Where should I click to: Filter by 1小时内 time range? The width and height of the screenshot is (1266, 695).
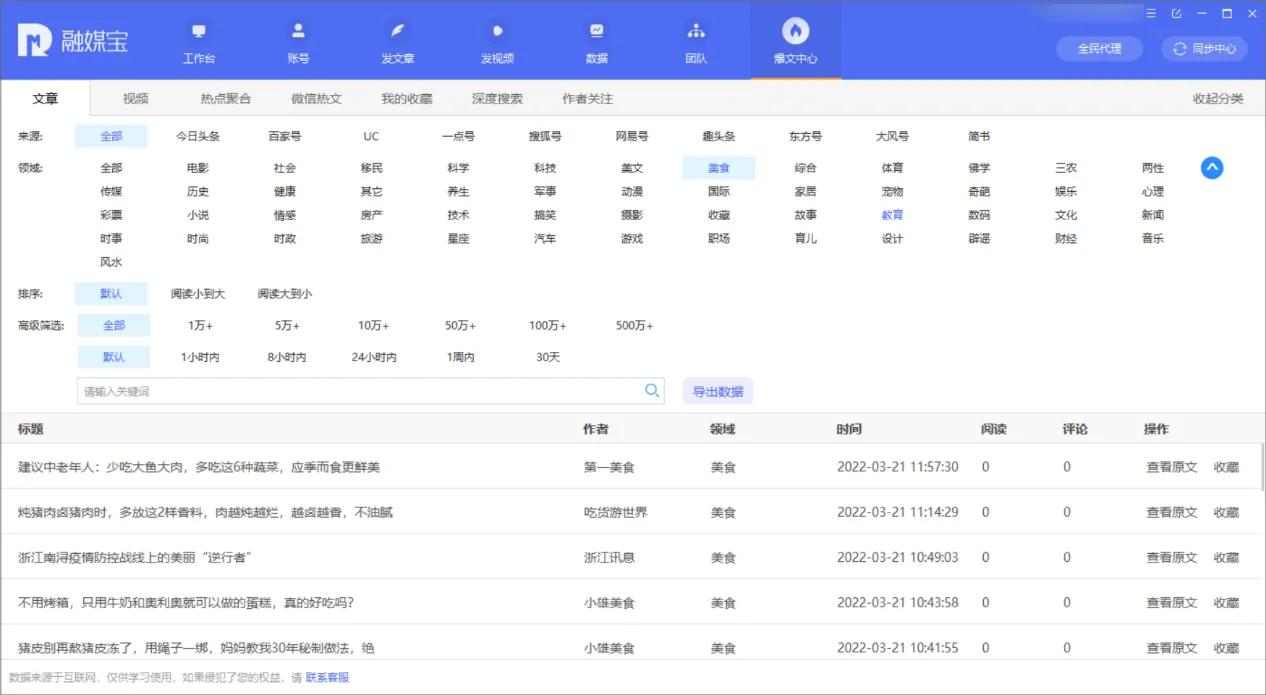coord(202,357)
